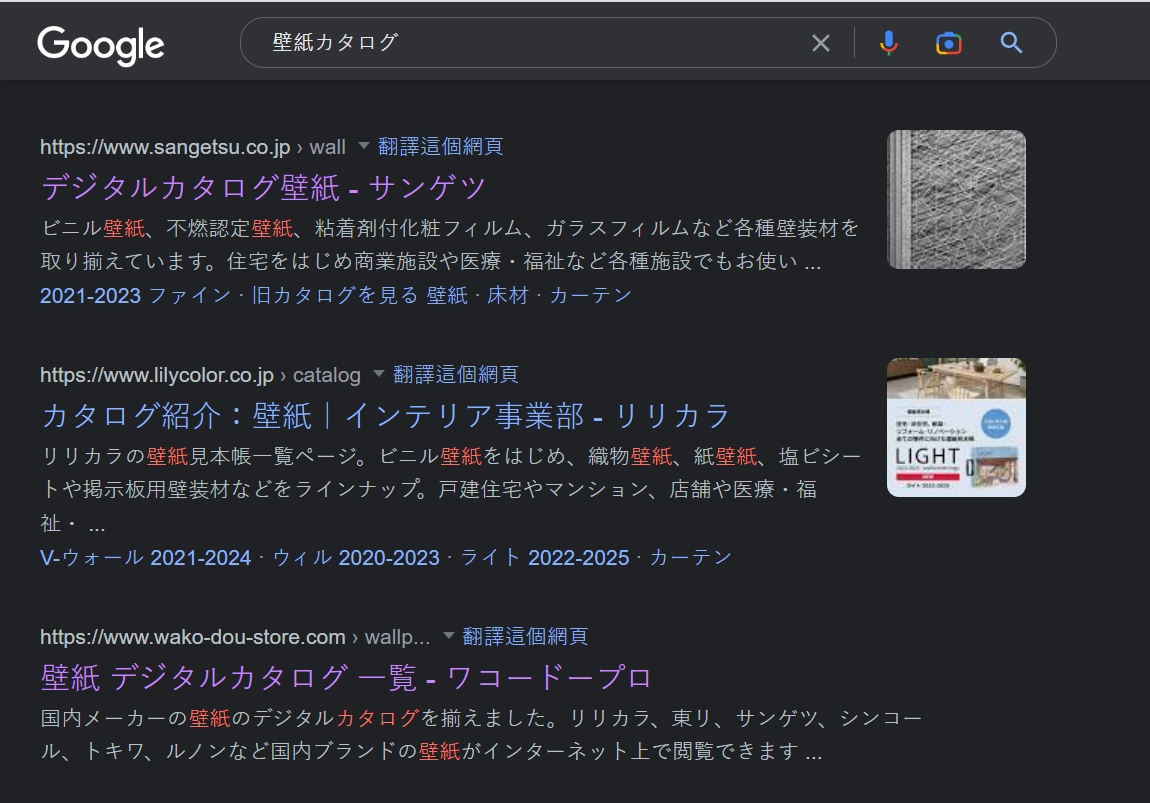The width and height of the screenshot is (1150, 803).
Task: Open result カタログ紹介：壁紙 リリカラ
Action: (x=386, y=416)
